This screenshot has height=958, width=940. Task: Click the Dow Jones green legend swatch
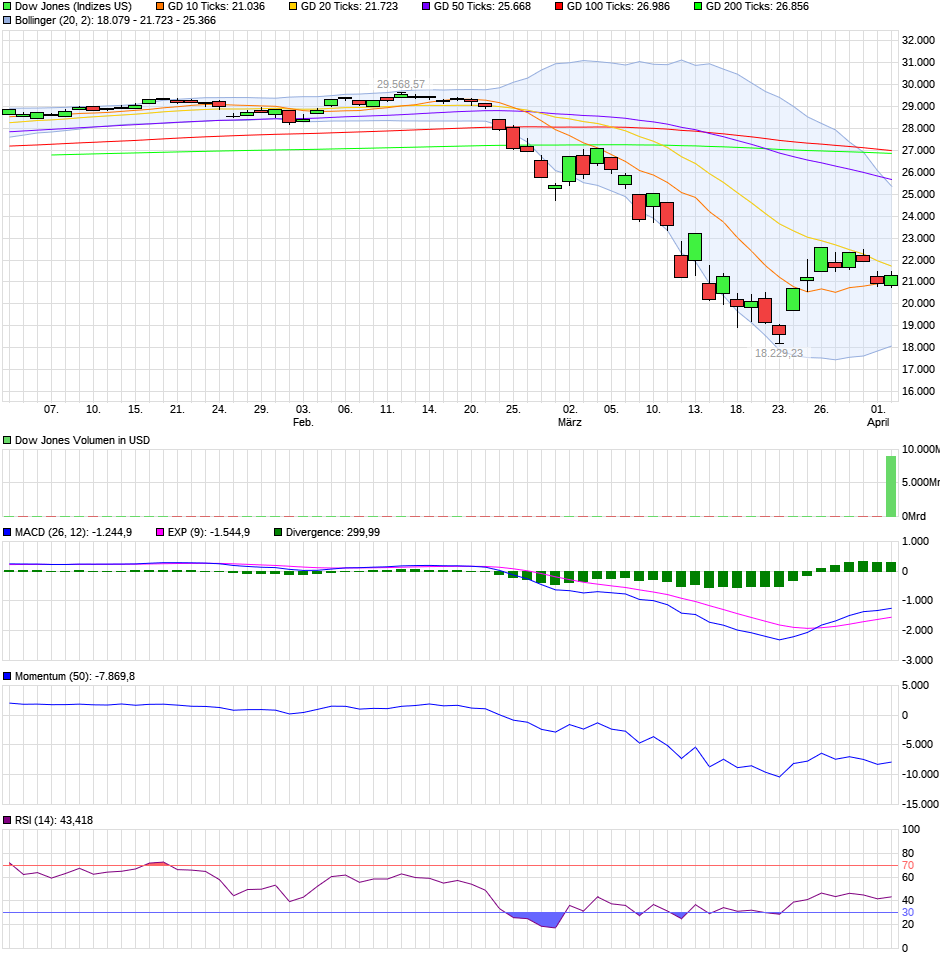pyautogui.click(x=7, y=6)
